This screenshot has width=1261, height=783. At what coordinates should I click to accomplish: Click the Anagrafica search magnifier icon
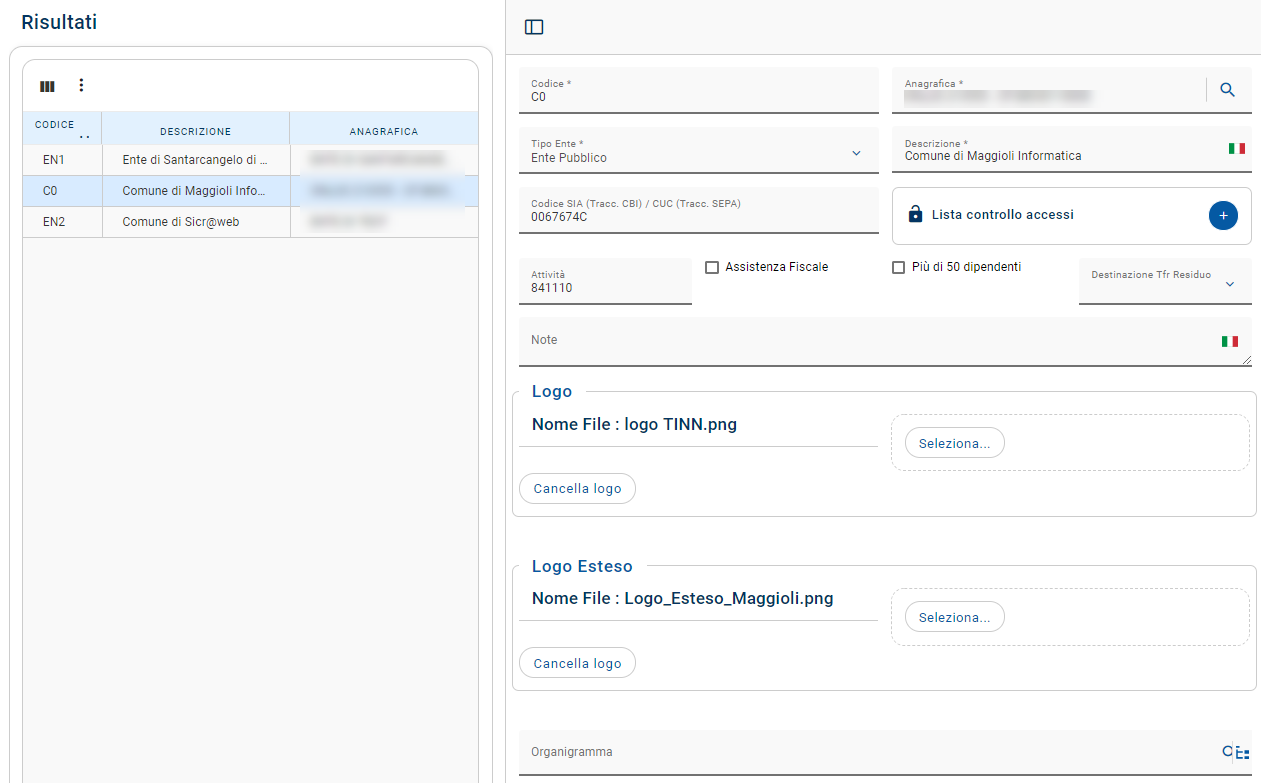(1228, 90)
